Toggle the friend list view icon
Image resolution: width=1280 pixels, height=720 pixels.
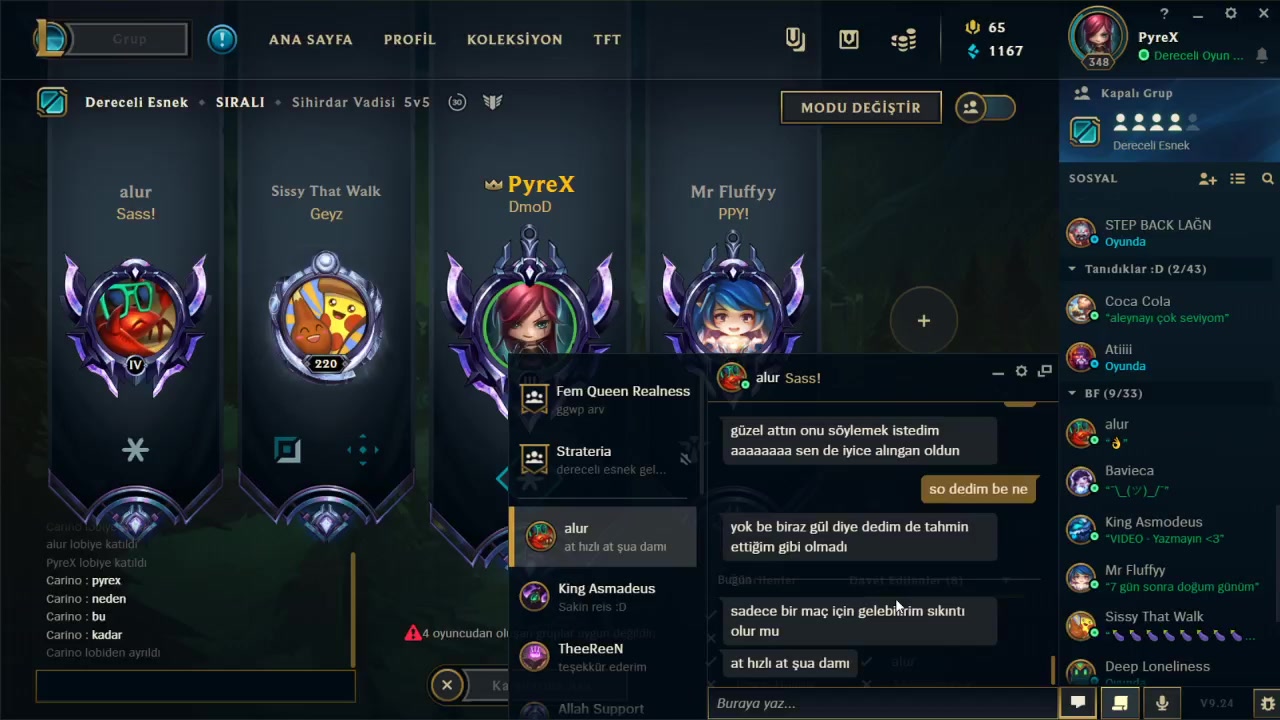click(x=1238, y=179)
